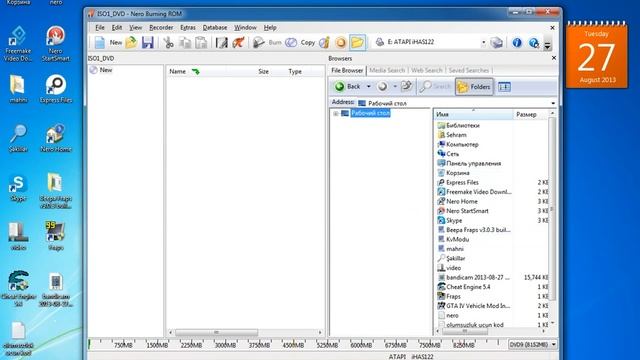Select Панель управления in file list

469,163
